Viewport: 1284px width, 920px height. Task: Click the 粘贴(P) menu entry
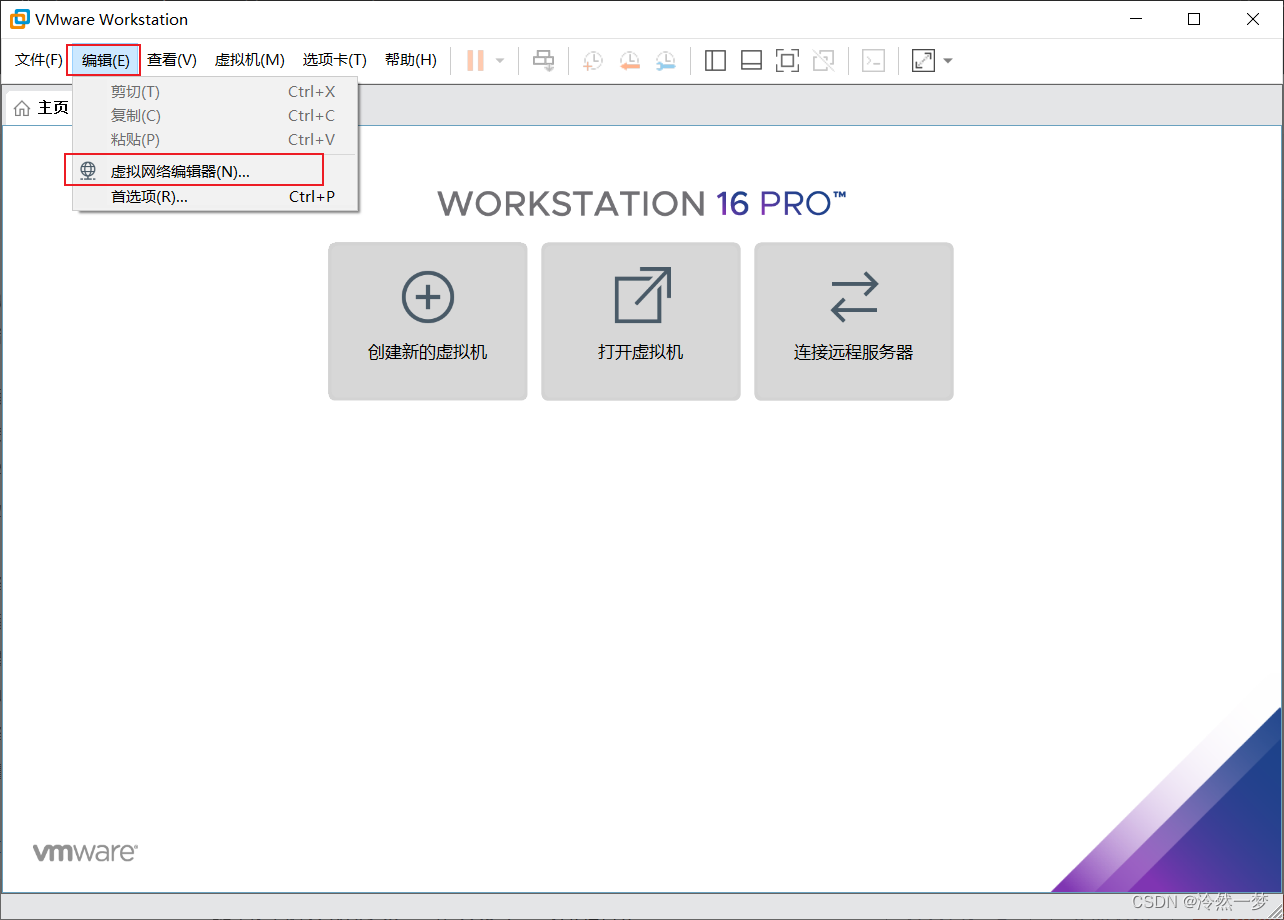click(215, 139)
